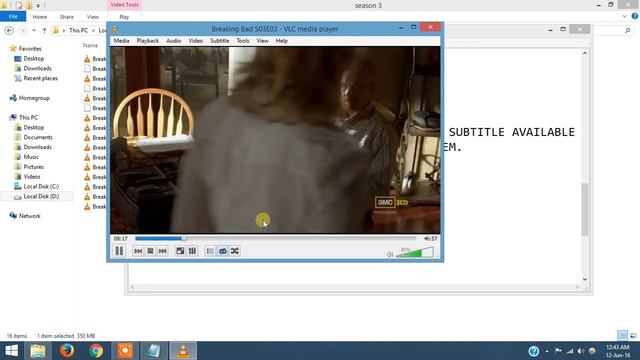
Task: Open VLC Playback menu
Action: pos(147,41)
